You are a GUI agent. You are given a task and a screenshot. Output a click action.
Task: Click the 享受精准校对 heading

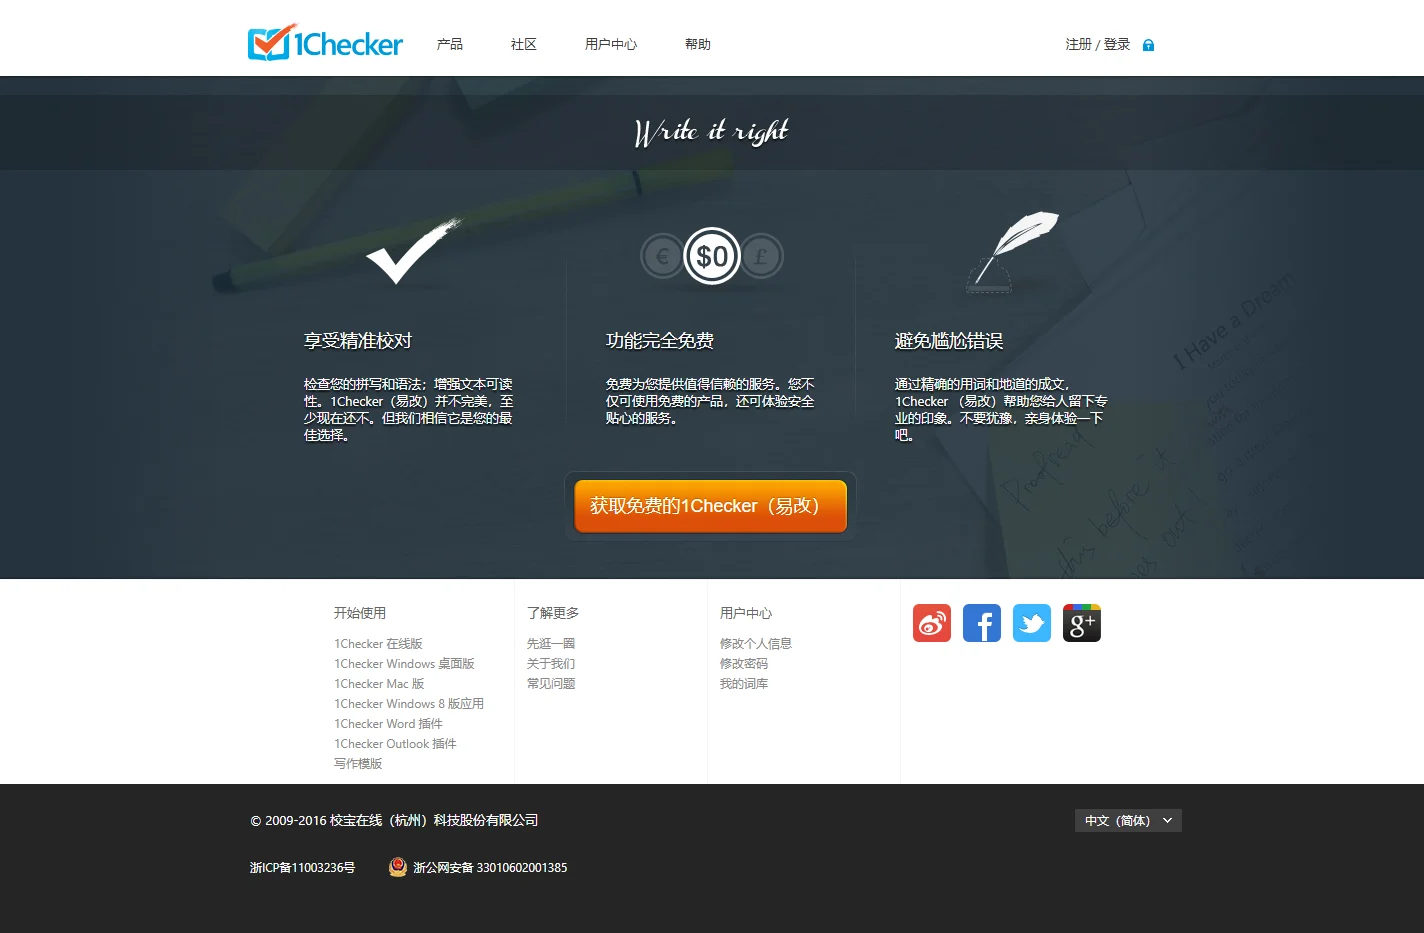click(358, 341)
